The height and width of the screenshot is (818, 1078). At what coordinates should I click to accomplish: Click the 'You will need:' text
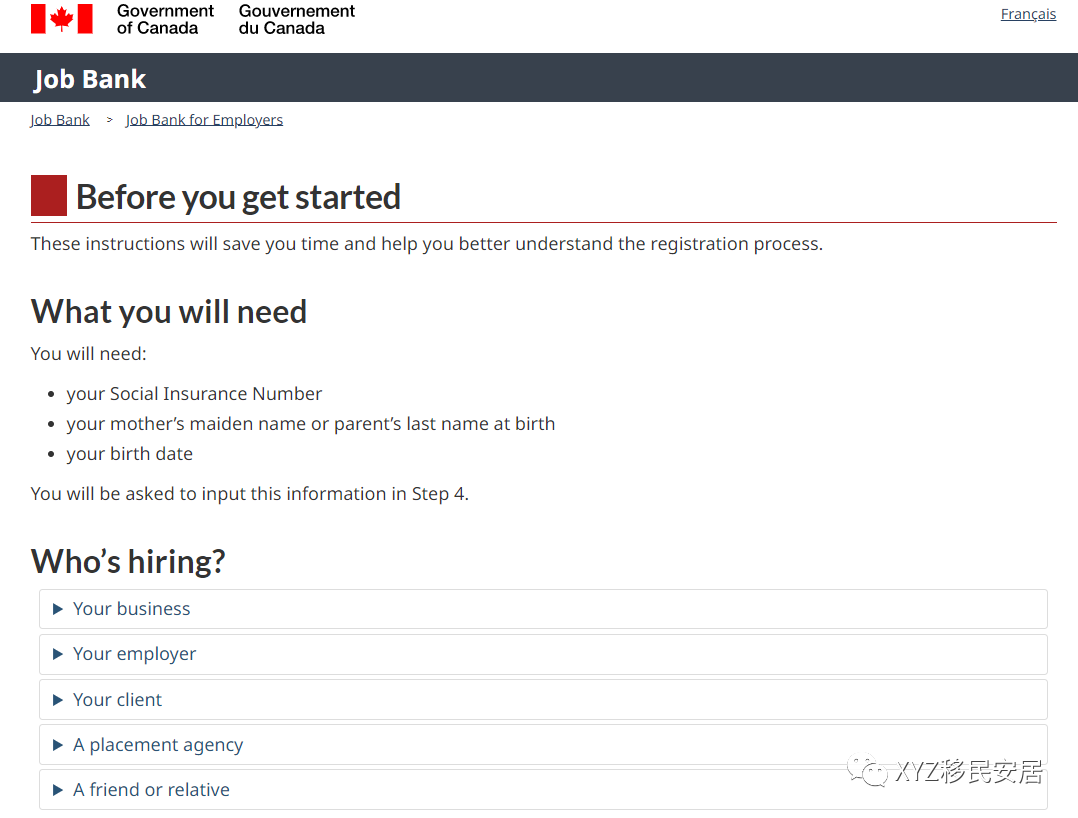point(89,354)
